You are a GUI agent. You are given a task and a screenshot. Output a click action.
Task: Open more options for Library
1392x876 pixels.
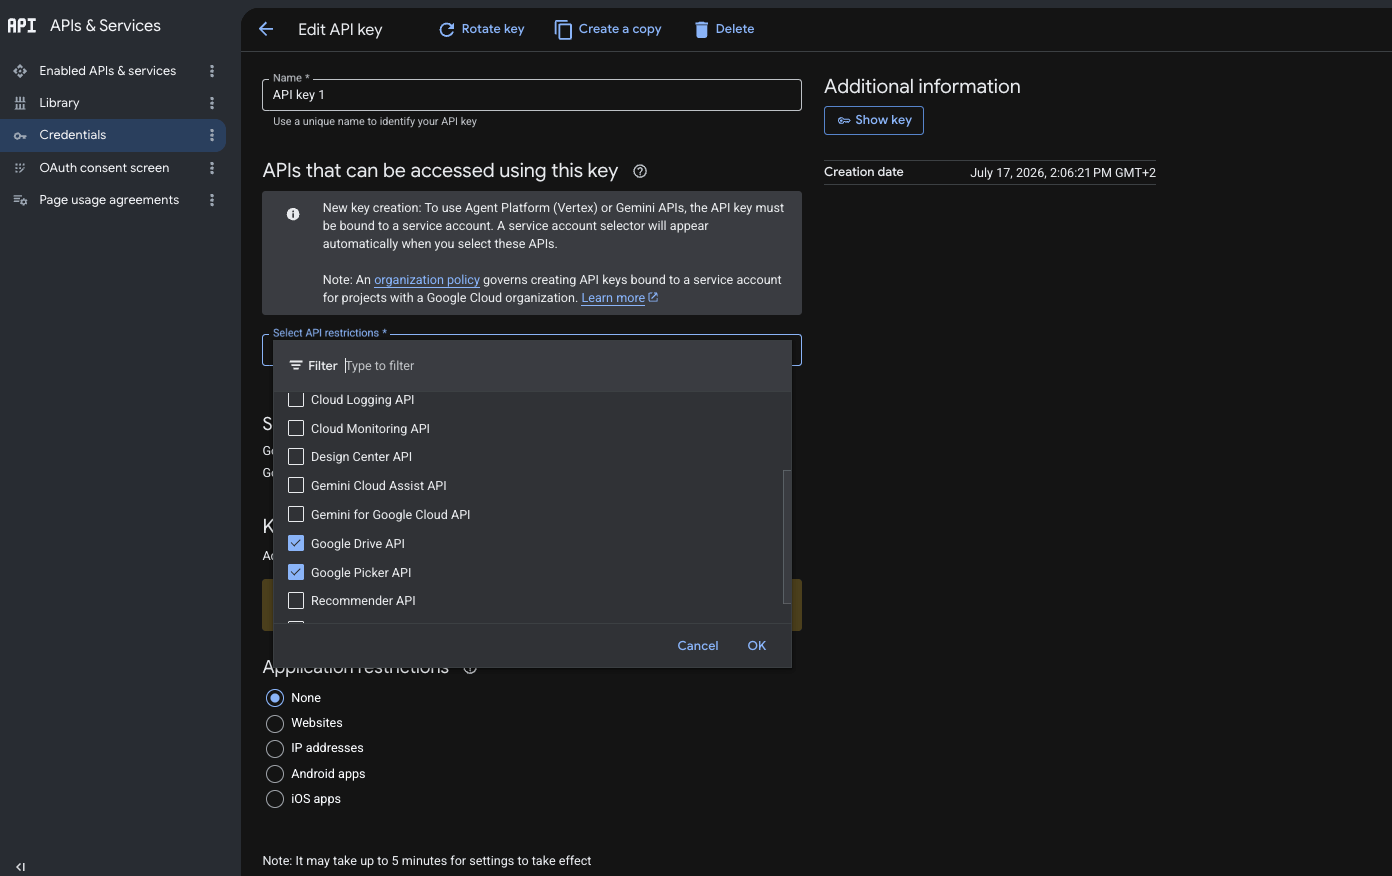(212, 103)
